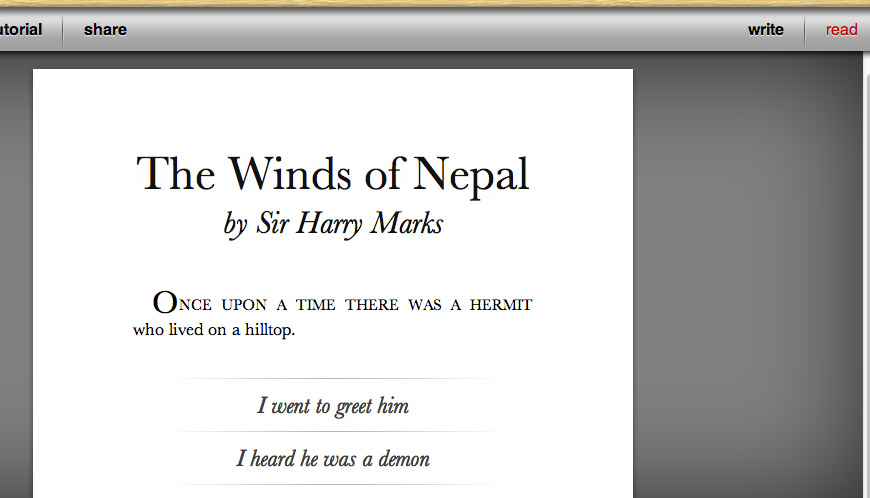This screenshot has width=870, height=498.
Task: Open the tutorial item in toolbar
Action: pyautogui.click(x=20, y=30)
